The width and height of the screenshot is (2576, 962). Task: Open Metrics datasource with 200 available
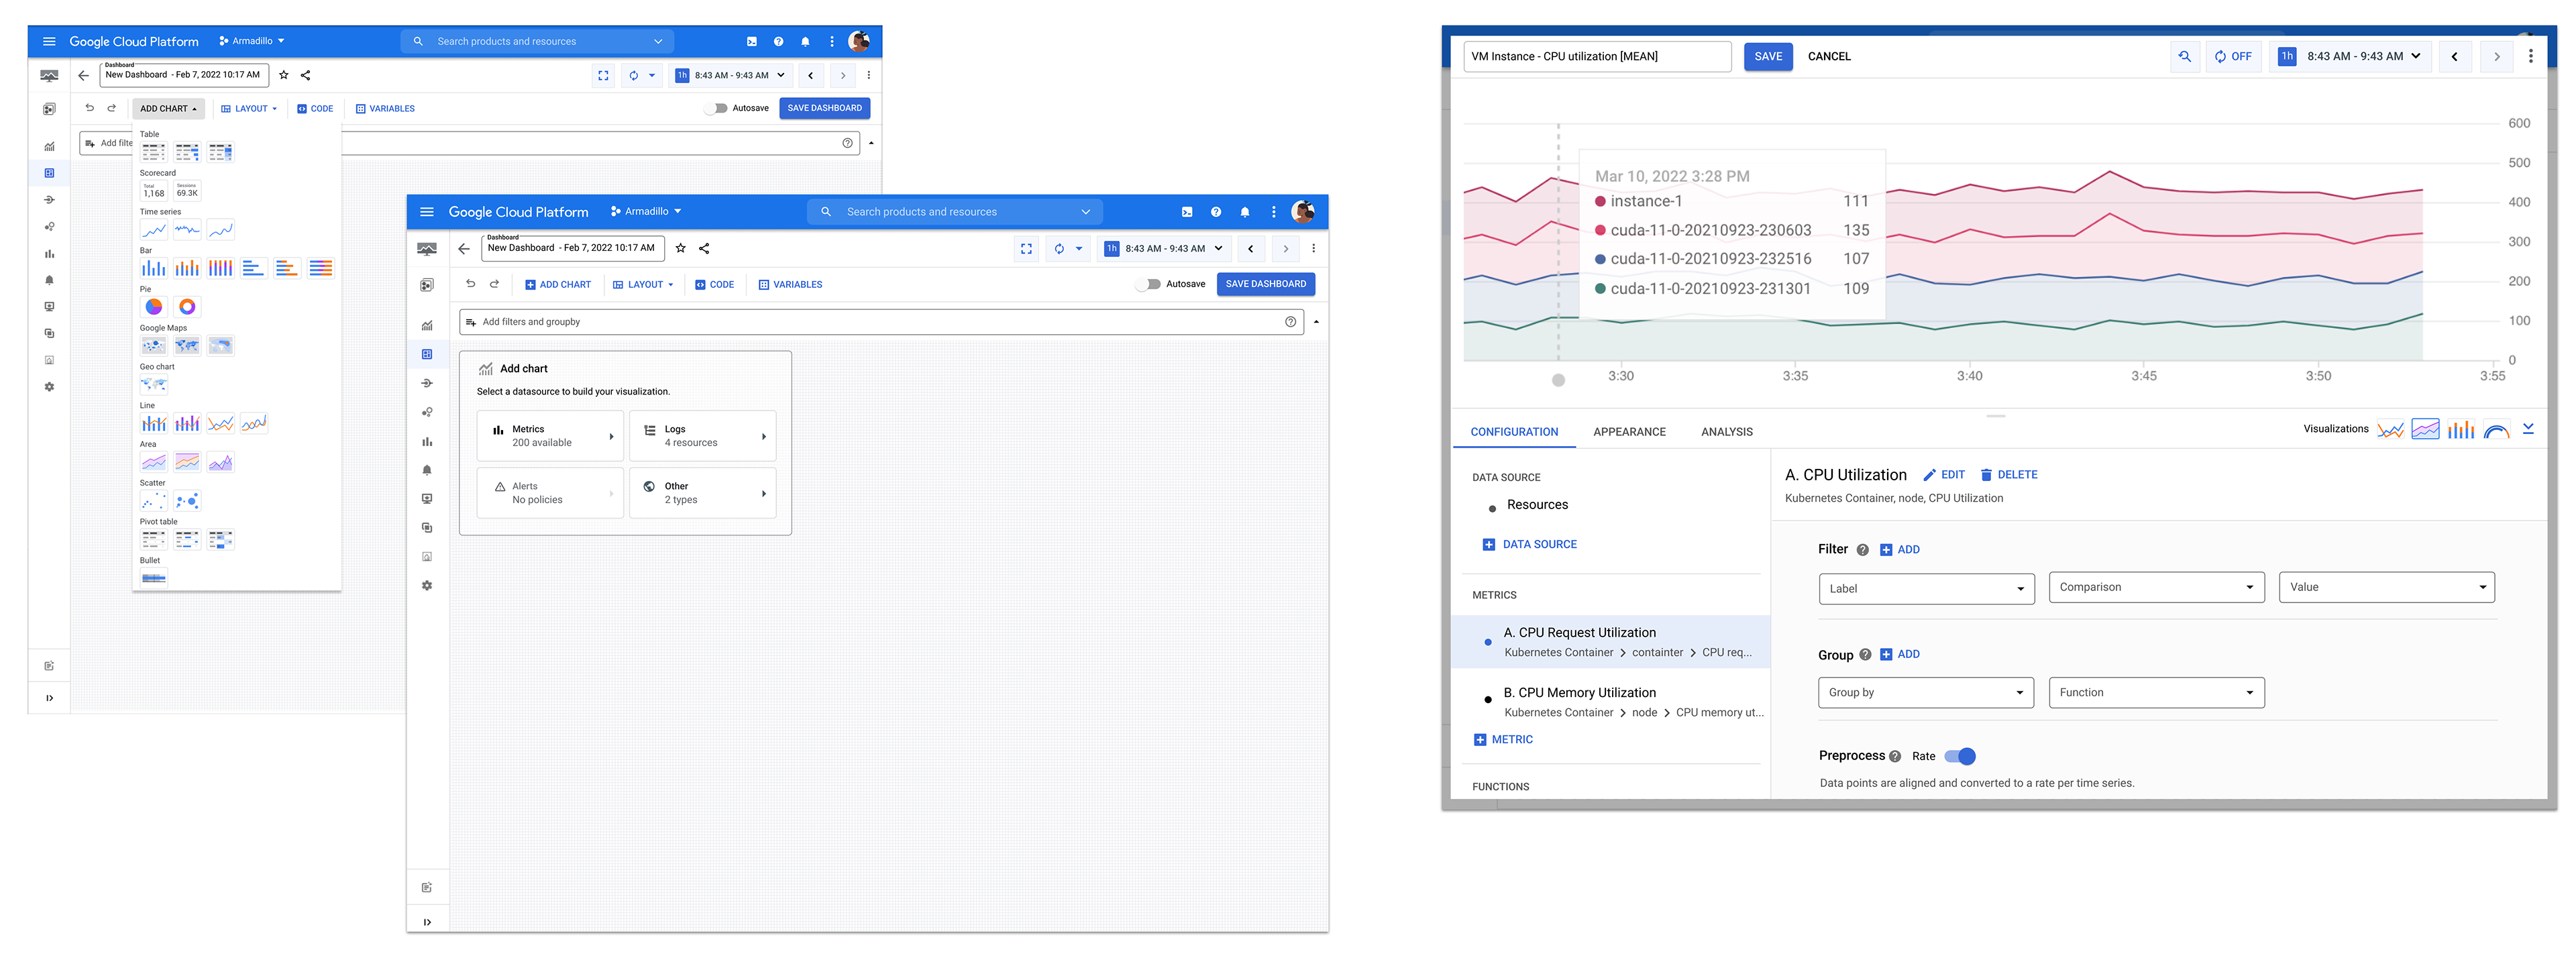(550, 436)
